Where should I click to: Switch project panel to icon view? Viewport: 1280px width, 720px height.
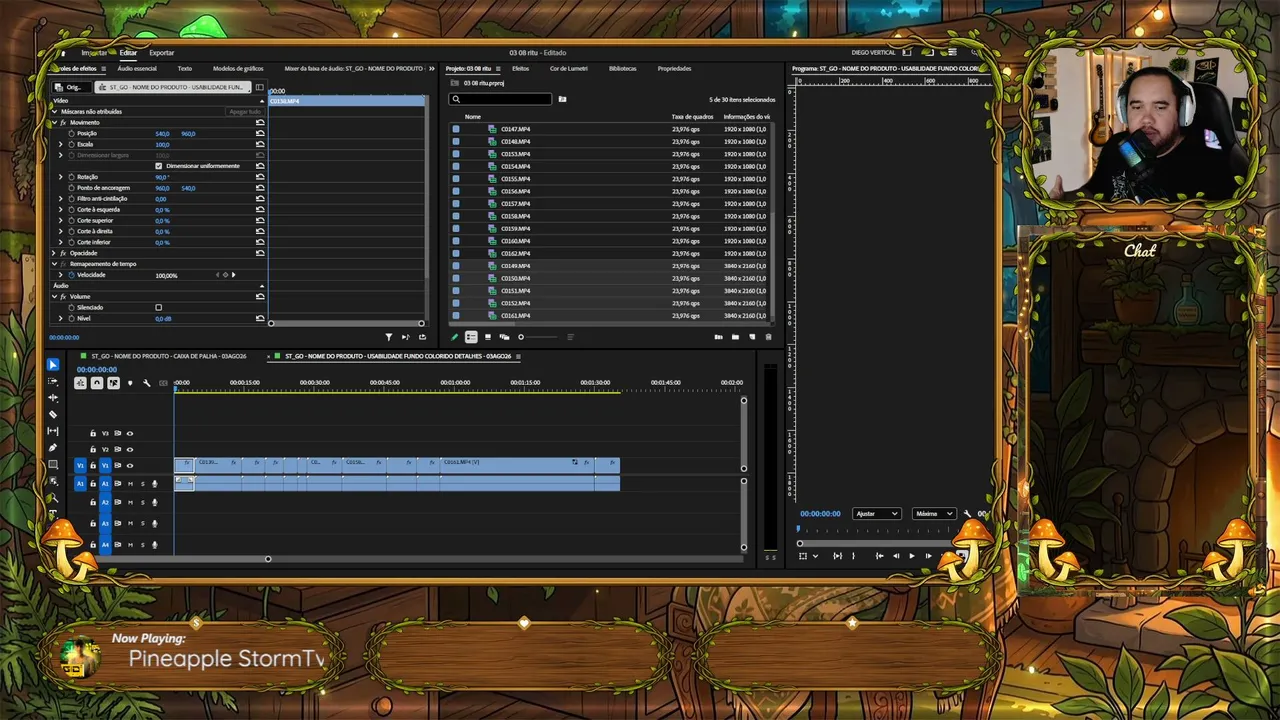[488, 337]
